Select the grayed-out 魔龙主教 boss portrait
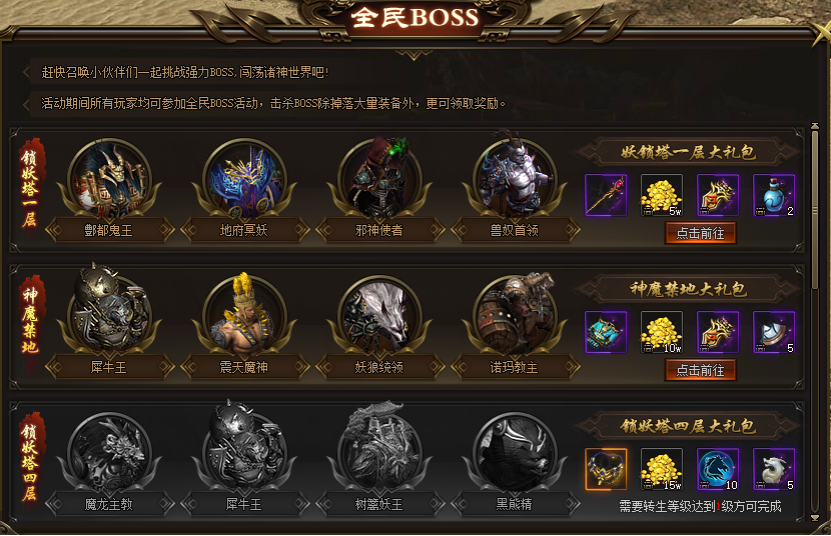 [110, 453]
